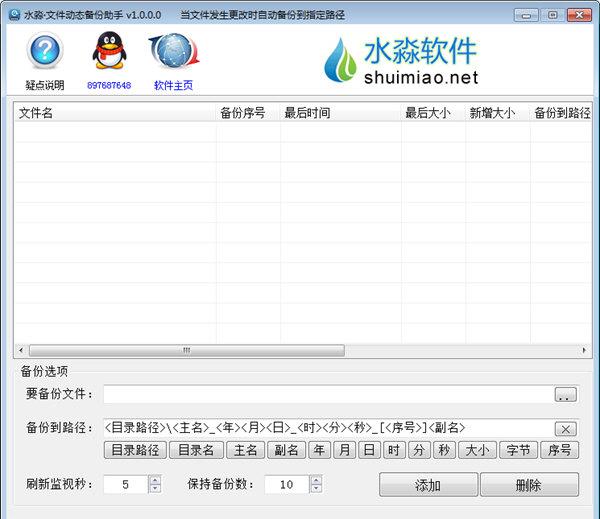Insert the 副名 placeholder tag
600x519 pixels.
coord(287,450)
